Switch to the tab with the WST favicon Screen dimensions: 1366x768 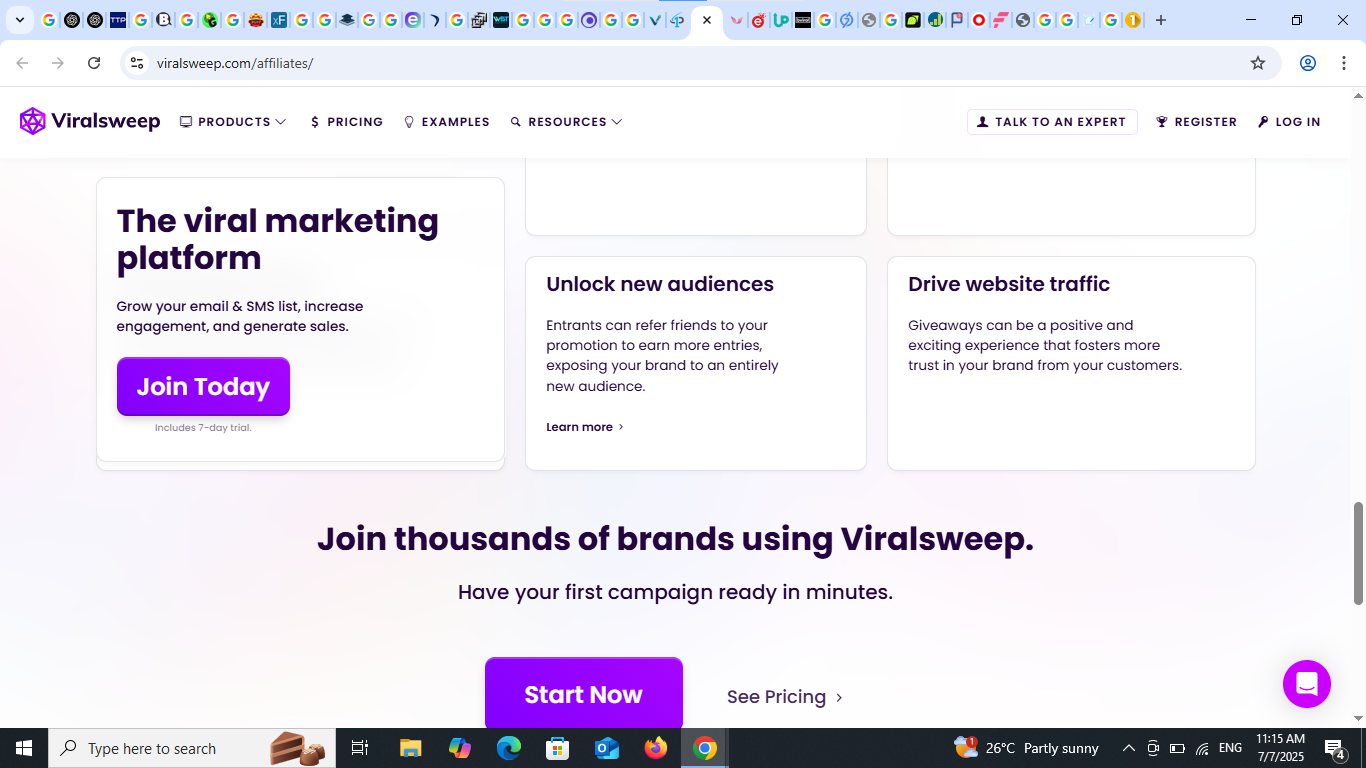pyautogui.click(x=501, y=20)
